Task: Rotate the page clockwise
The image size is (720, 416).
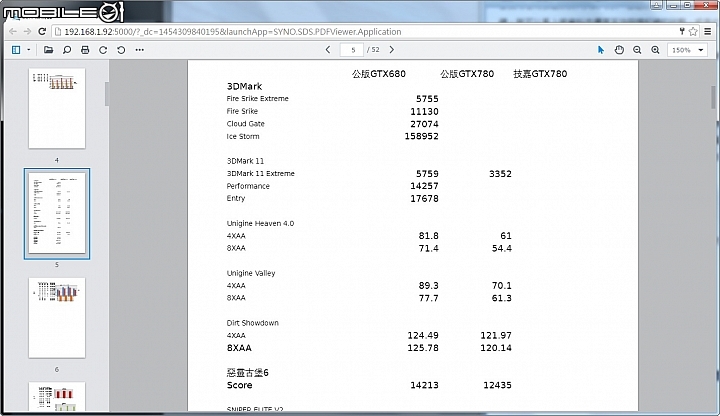Action: pyautogui.click(x=103, y=50)
